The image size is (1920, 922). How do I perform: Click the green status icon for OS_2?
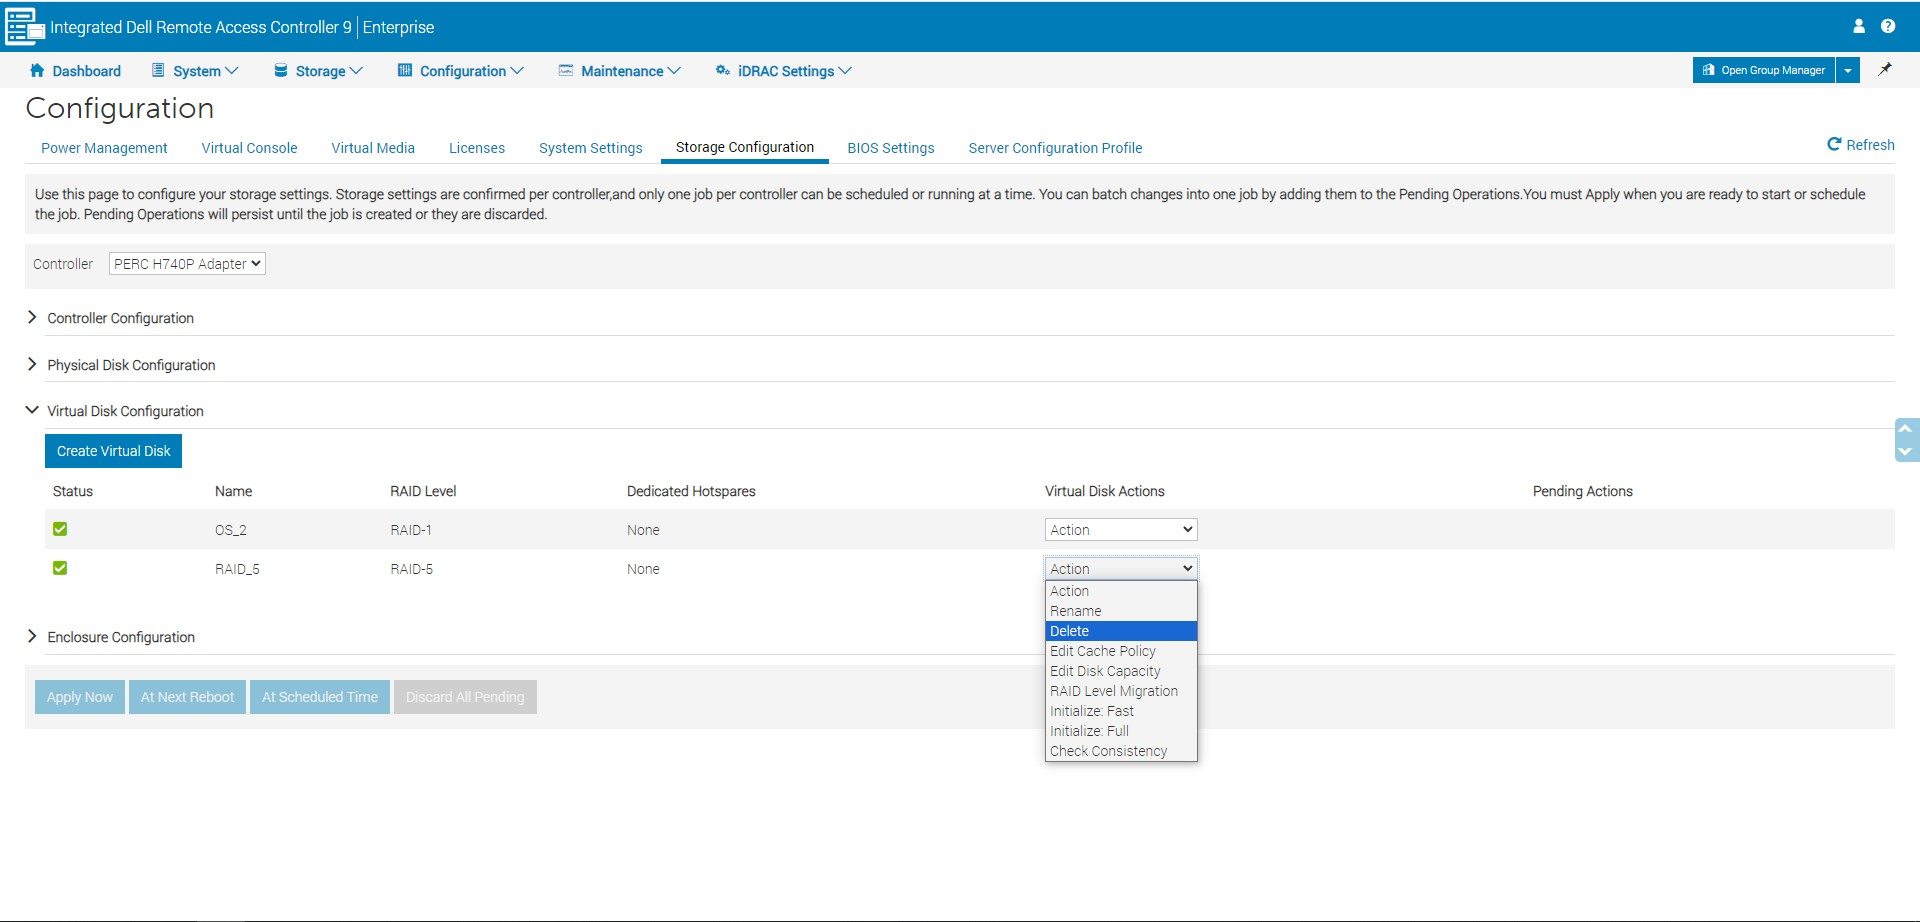click(60, 529)
